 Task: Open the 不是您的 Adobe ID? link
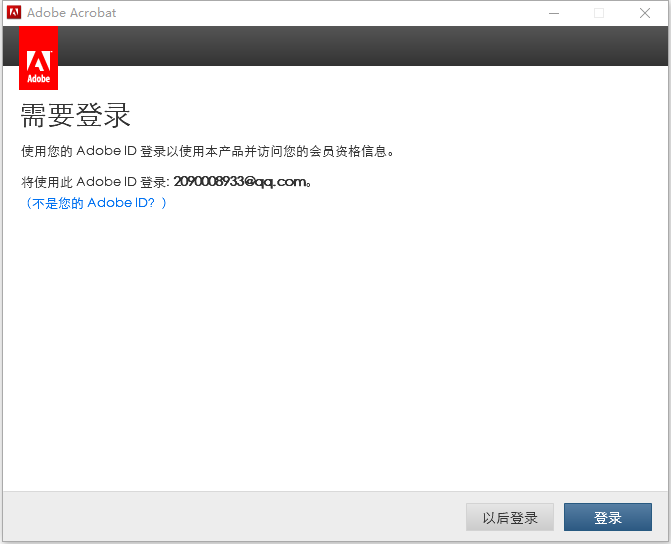[96, 203]
